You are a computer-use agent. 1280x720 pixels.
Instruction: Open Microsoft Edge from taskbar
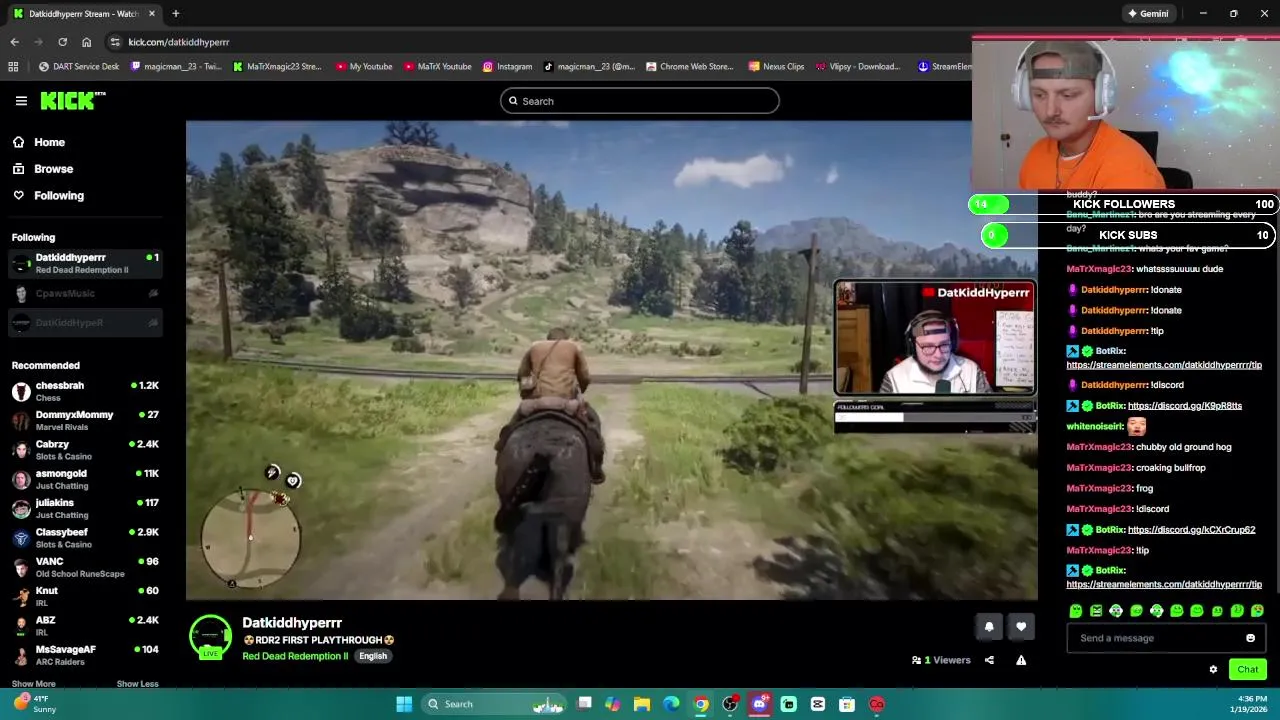(x=671, y=704)
